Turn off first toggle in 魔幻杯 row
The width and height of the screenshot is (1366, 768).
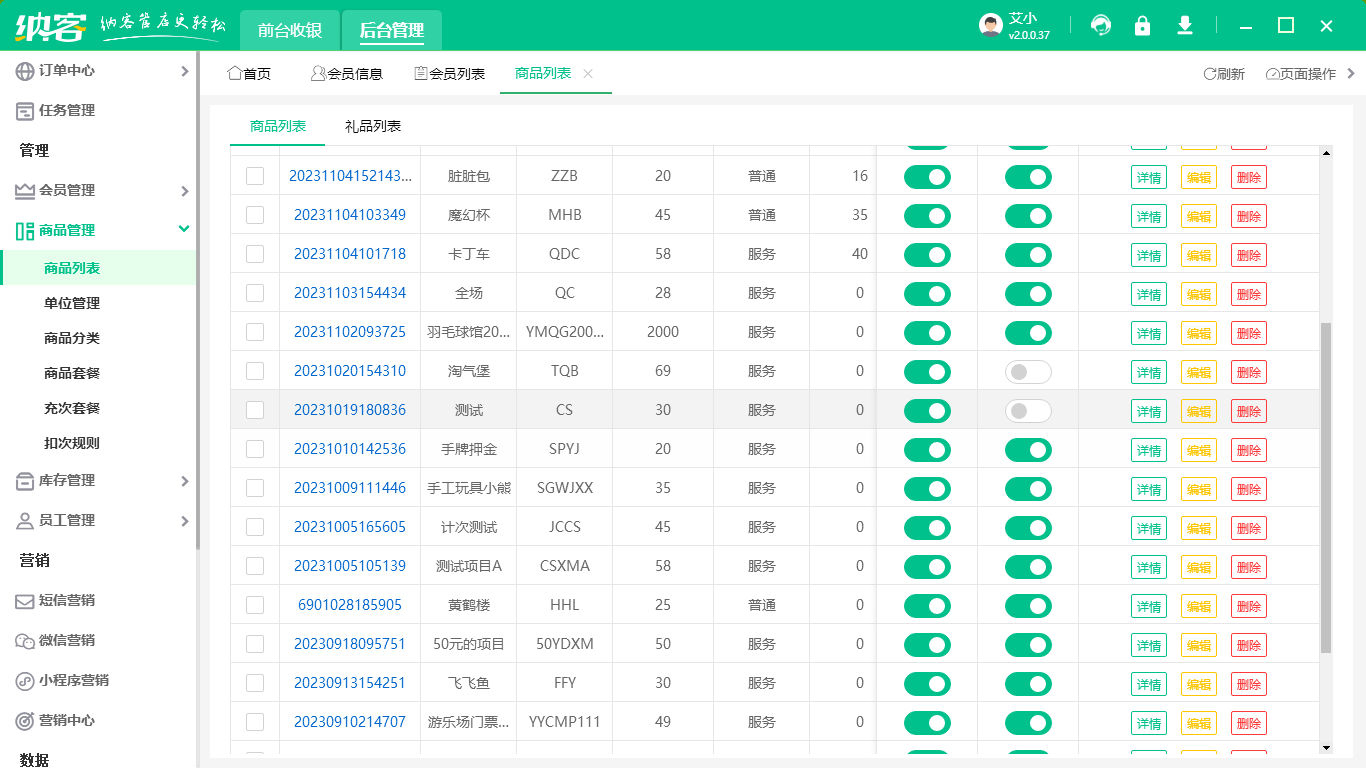tap(927, 216)
